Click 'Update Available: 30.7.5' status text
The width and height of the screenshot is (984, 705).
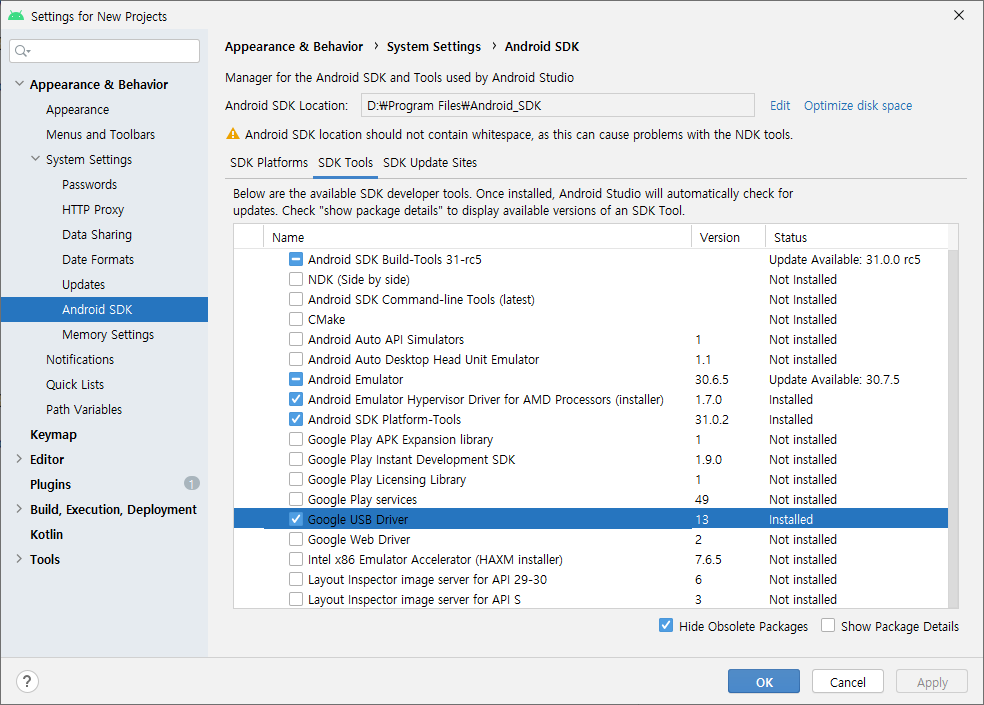coord(834,379)
